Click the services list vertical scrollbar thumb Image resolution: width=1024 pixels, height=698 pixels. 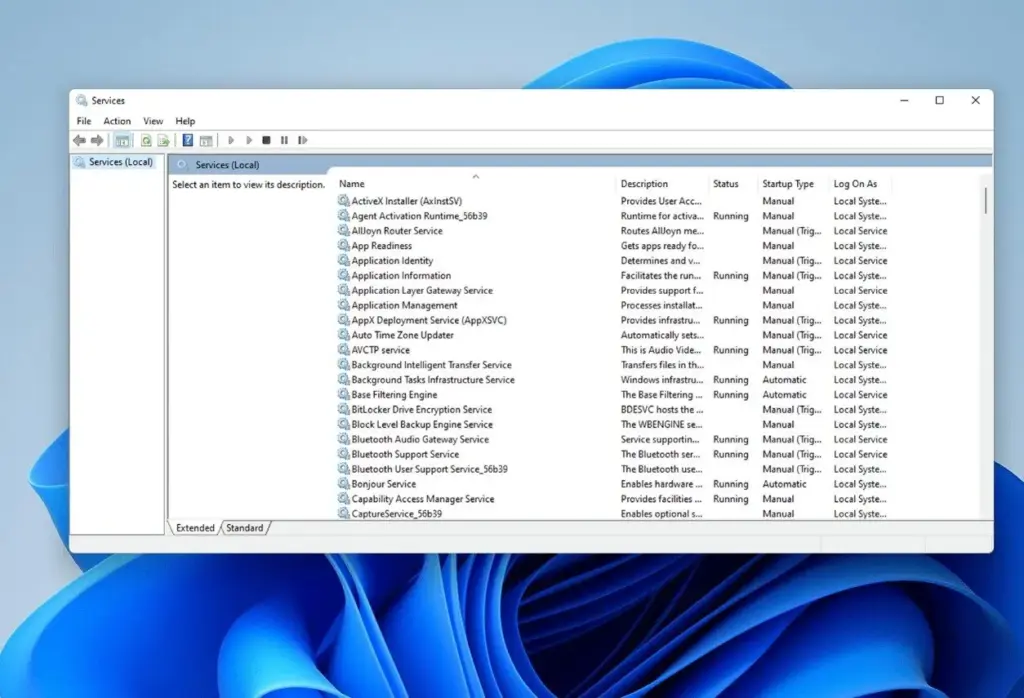pyautogui.click(x=985, y=200)
